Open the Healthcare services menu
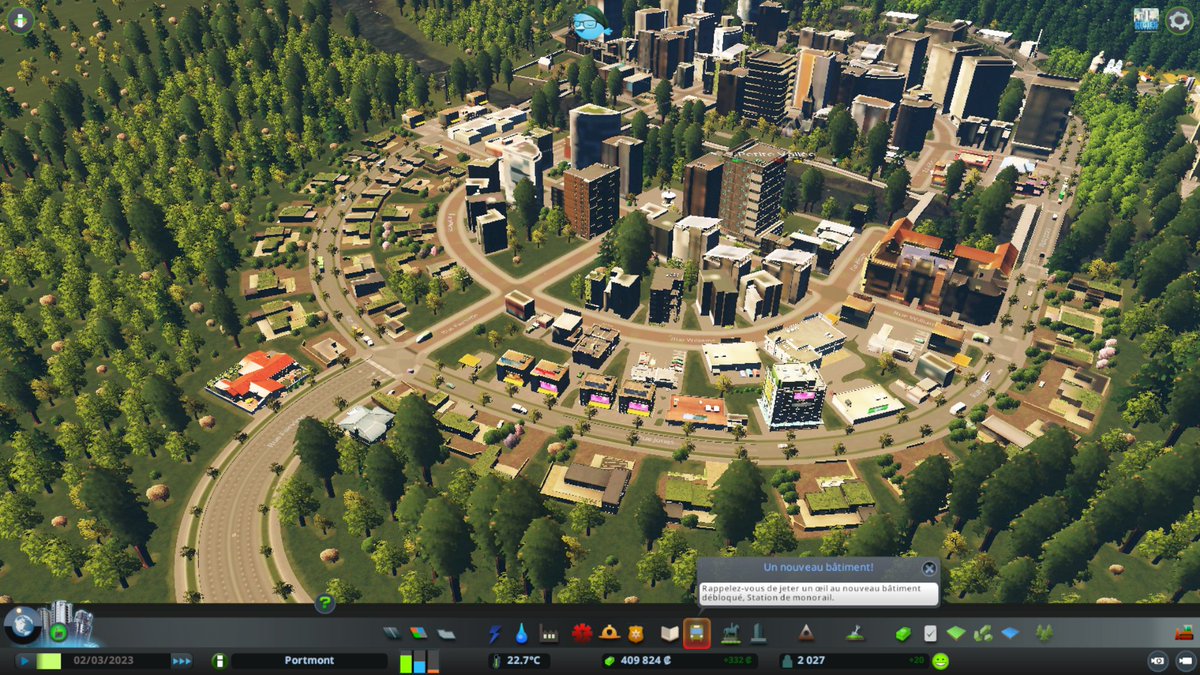The height and width of the screenshot is (675, 1200). 582,633
